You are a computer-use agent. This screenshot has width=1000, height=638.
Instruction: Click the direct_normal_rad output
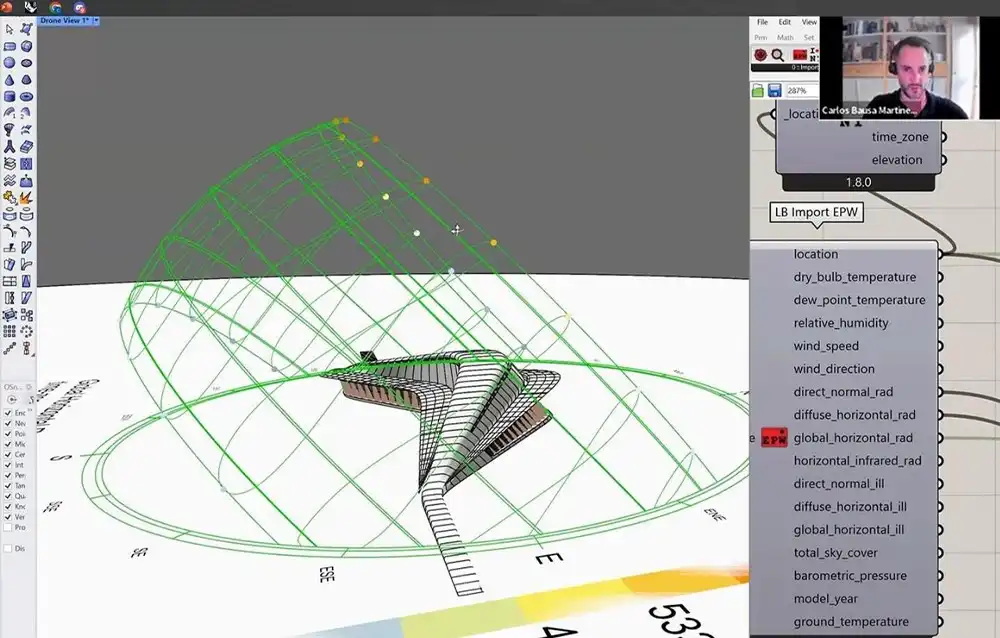pyautogui.click(x=843, y=392)
